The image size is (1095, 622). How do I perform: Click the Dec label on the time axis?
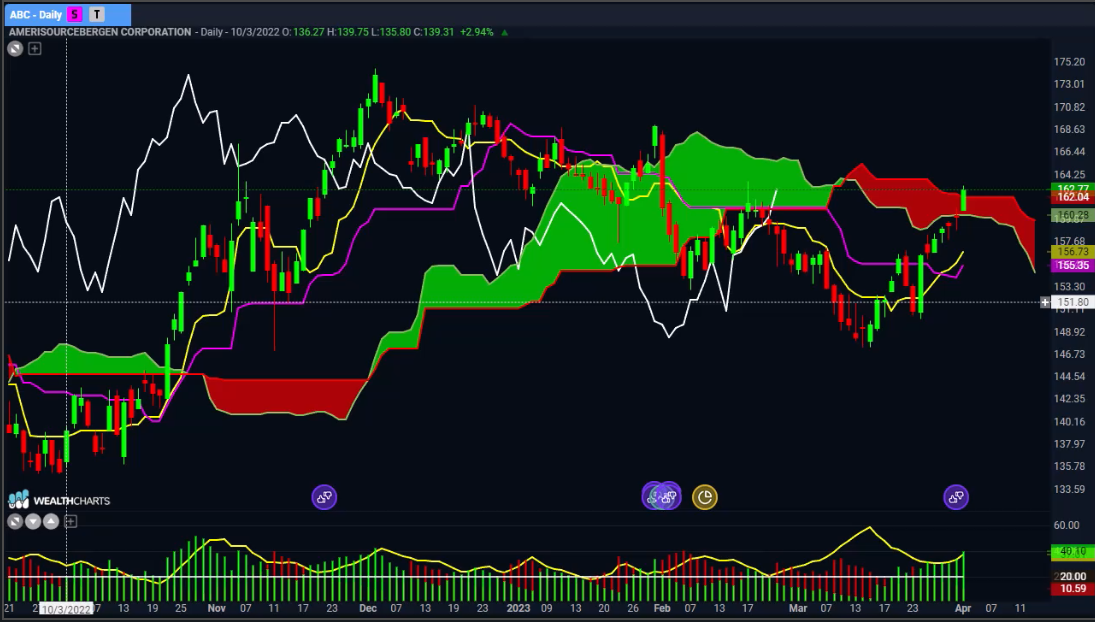coord(368,608)
